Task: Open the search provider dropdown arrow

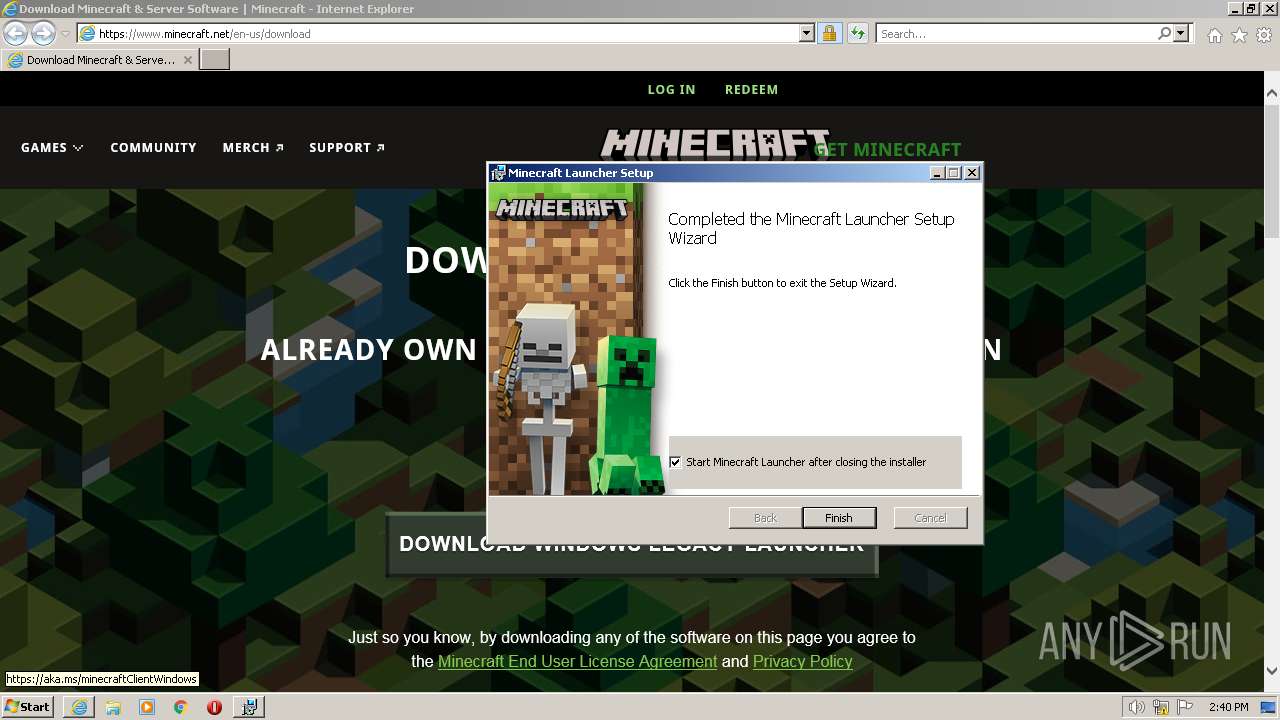Action: 1181,33
